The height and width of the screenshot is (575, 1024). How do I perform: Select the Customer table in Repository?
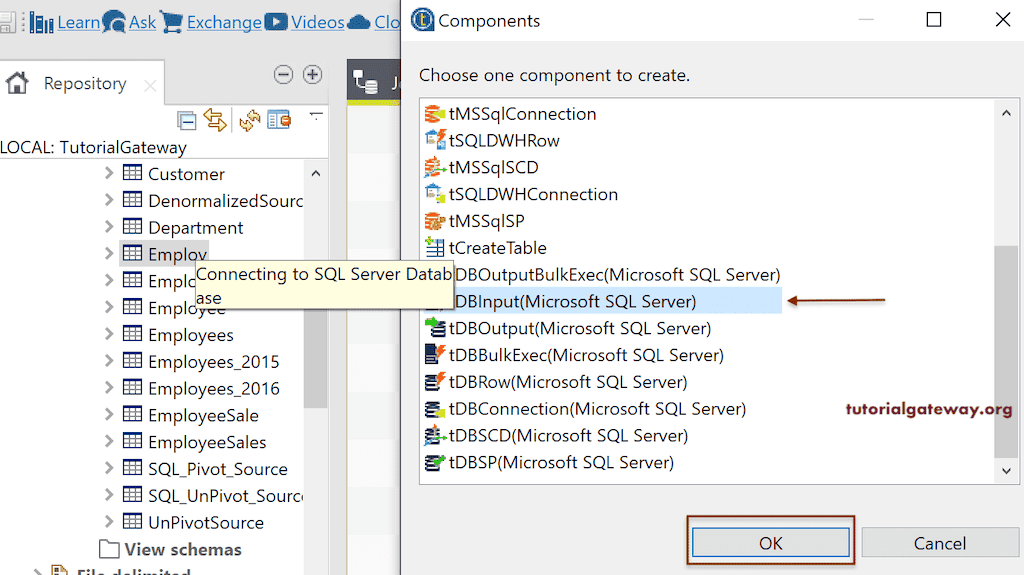click(186, 174)
